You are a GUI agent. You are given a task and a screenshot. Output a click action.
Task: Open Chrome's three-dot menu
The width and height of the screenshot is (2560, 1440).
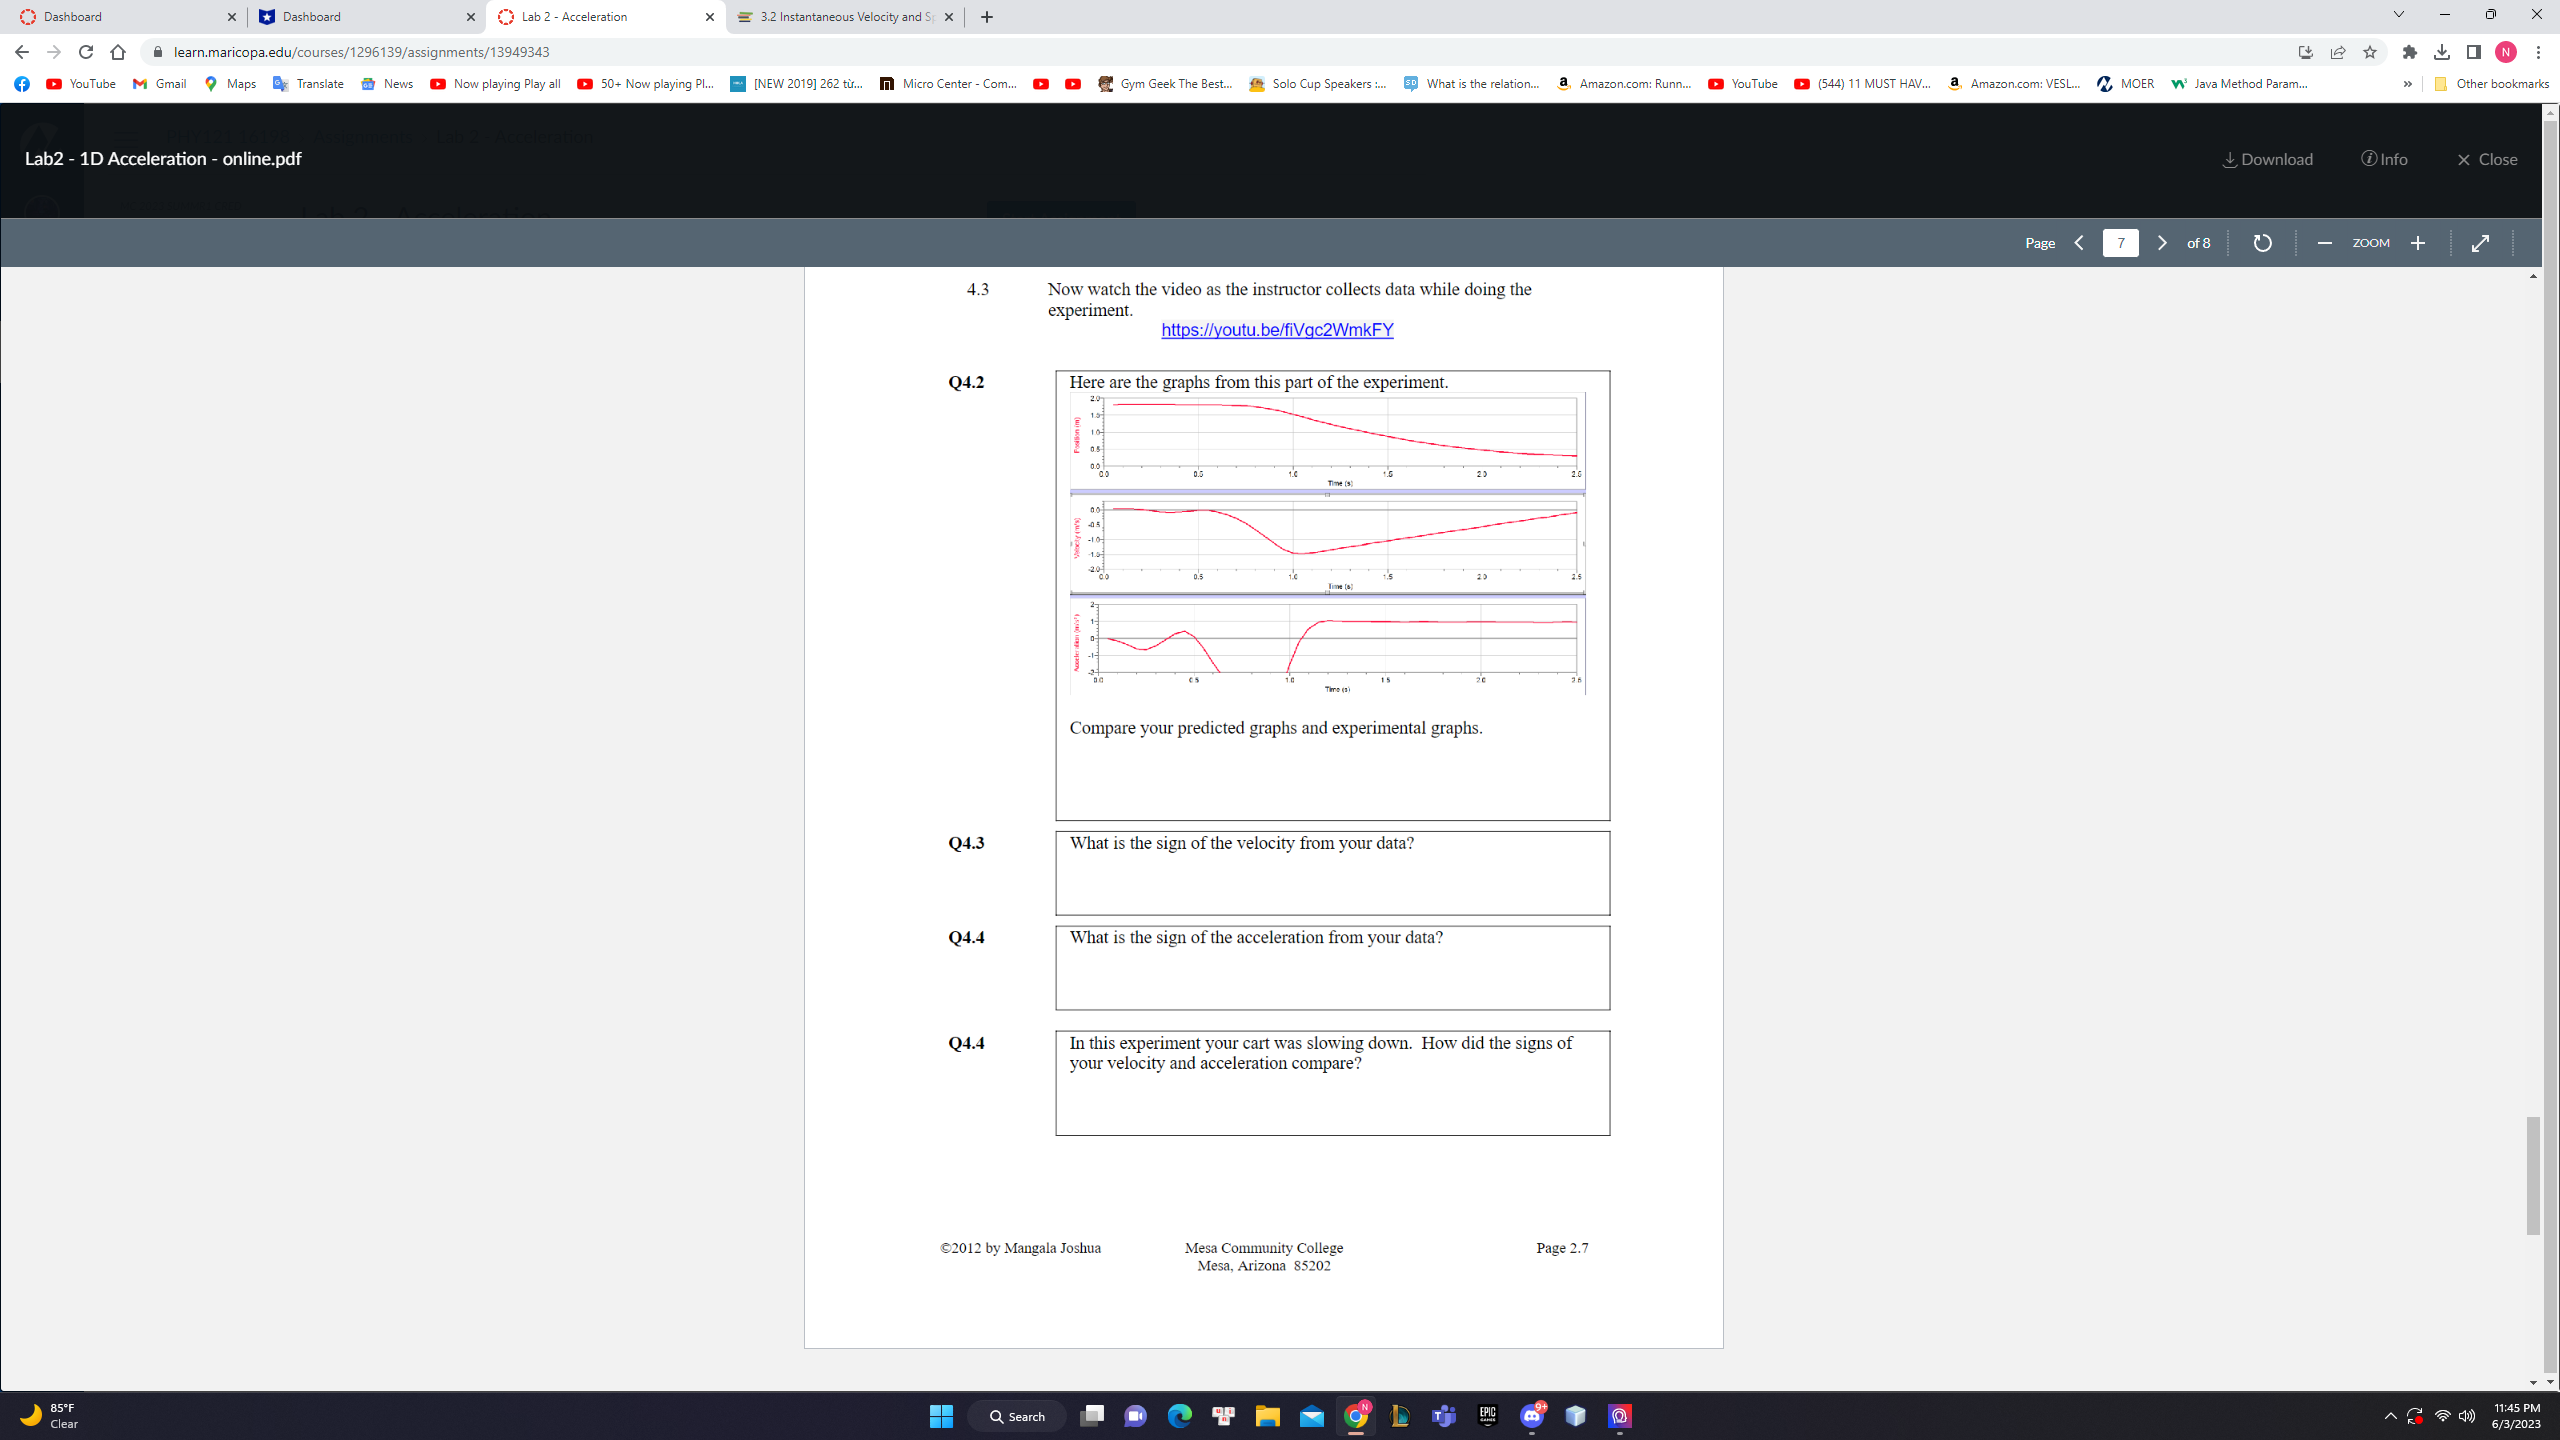point(2538,52)
